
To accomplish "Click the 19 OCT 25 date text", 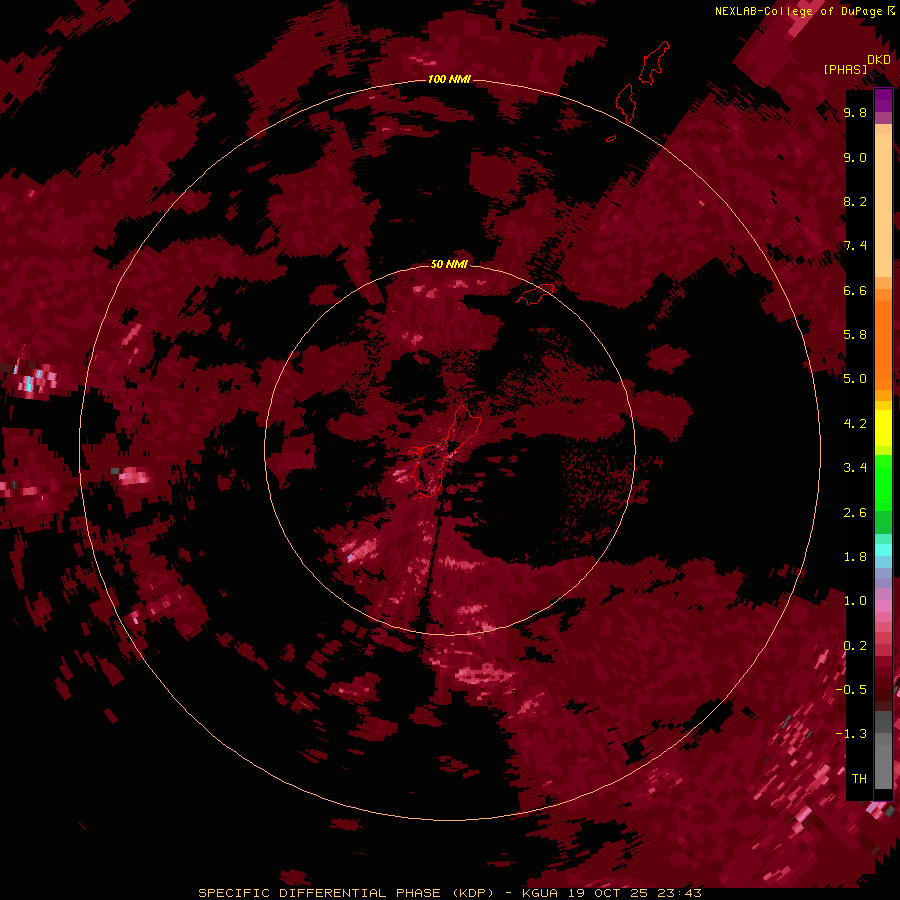I will pos(609,893).
